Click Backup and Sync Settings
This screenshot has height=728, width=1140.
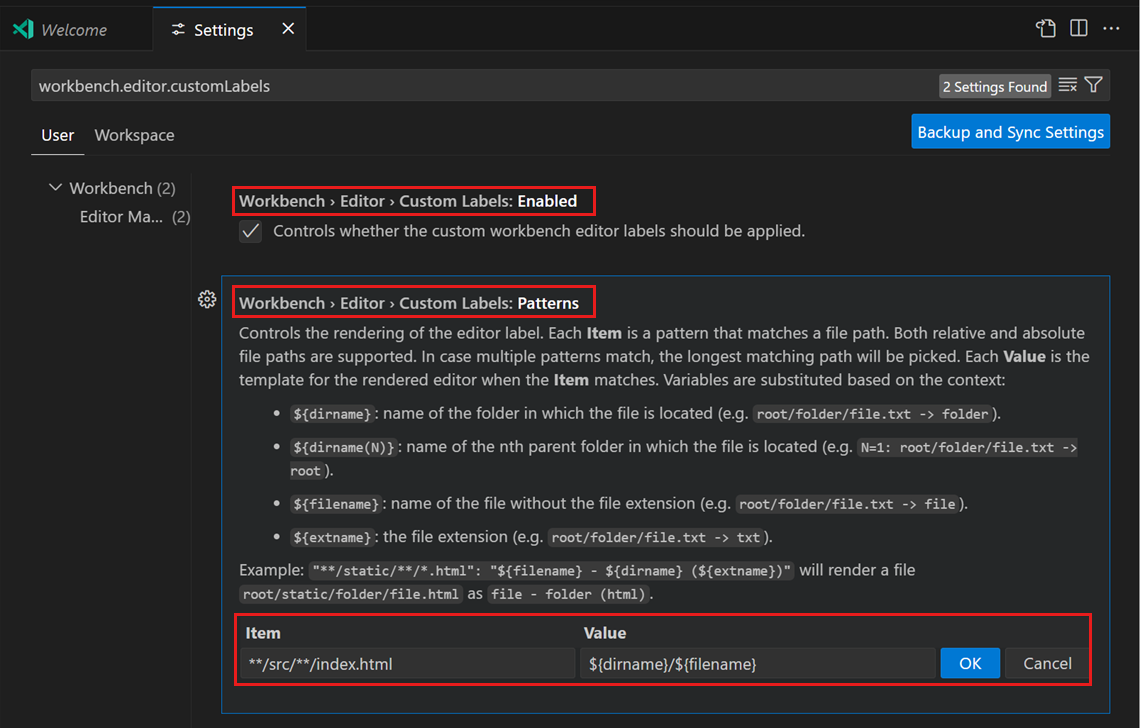(1010, 131)
